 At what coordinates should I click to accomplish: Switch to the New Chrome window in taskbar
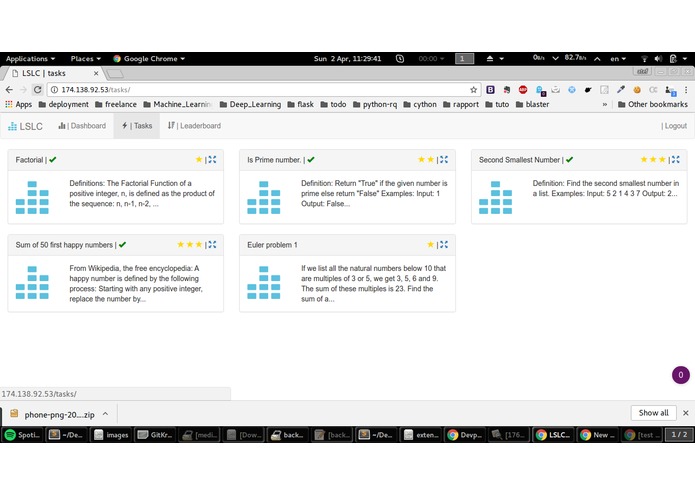(598, 435)
